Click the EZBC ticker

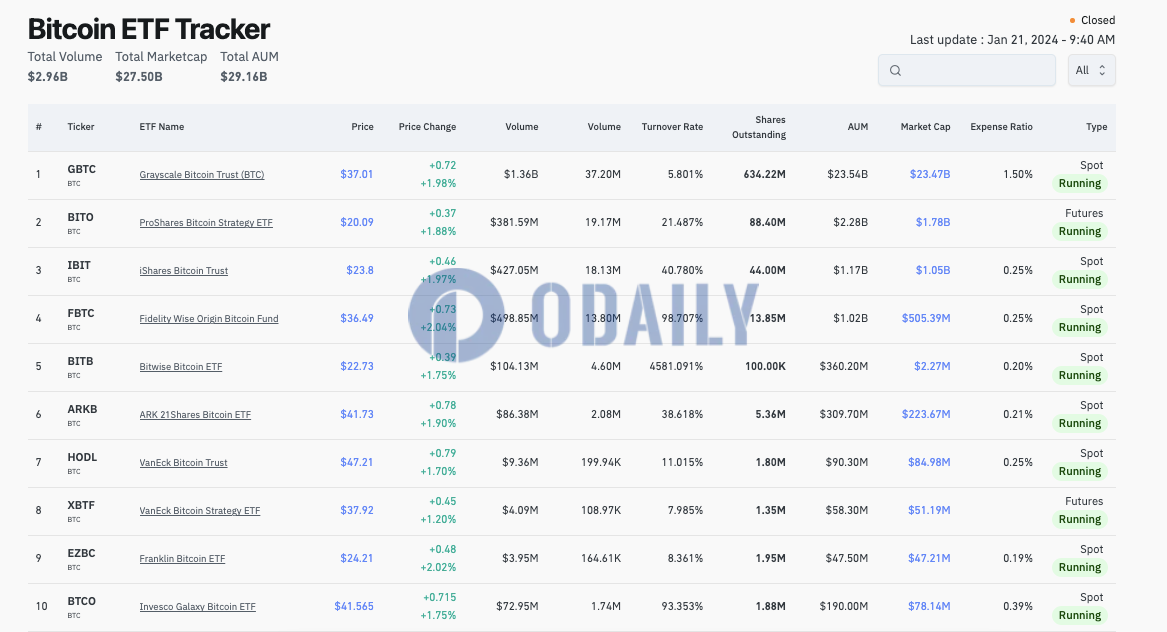(81, 554)
